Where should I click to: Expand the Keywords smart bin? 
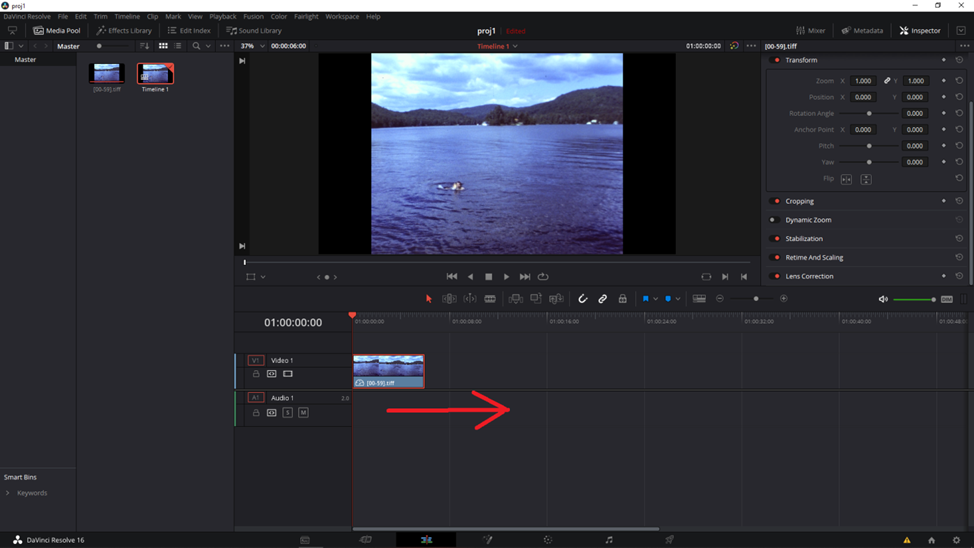[x=7, y=493]
